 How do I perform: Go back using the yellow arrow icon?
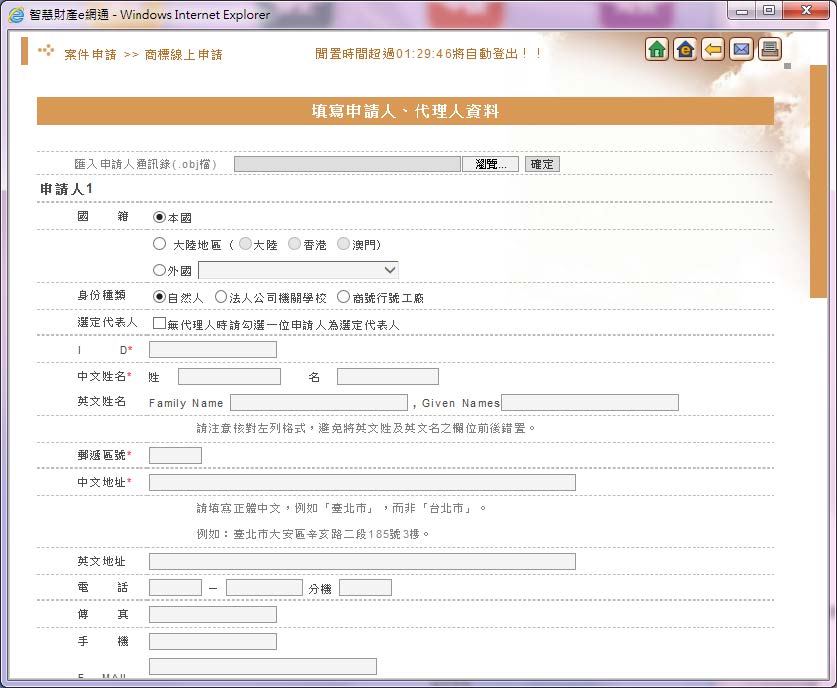[x=713, y=49]
